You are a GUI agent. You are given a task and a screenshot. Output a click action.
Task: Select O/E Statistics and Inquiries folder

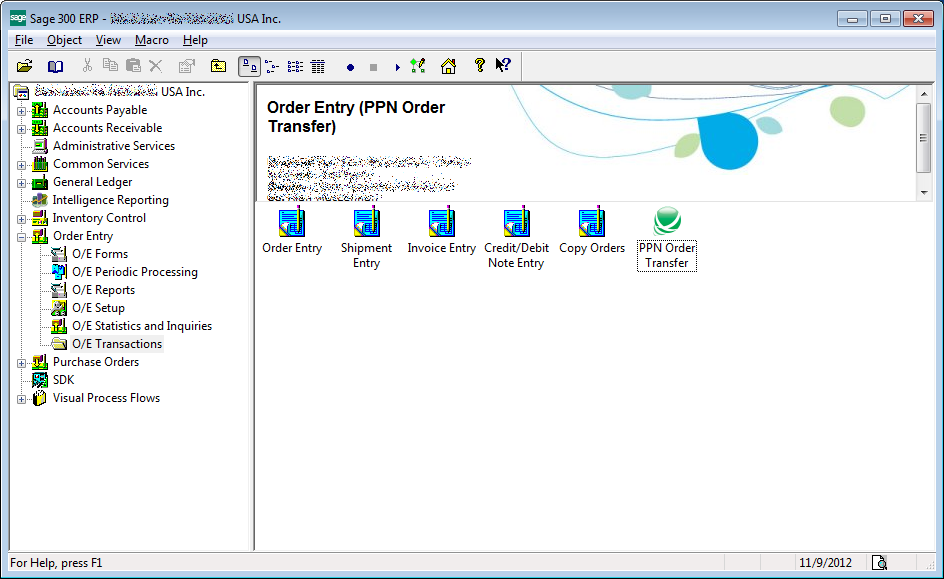[x=142, y=326]
